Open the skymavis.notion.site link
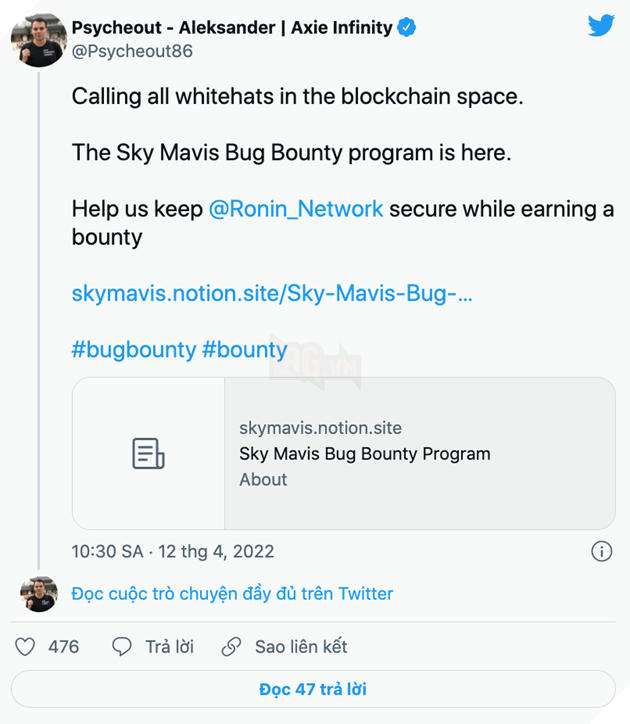Viewport: 630px width, 724px height. coord(272,294)
